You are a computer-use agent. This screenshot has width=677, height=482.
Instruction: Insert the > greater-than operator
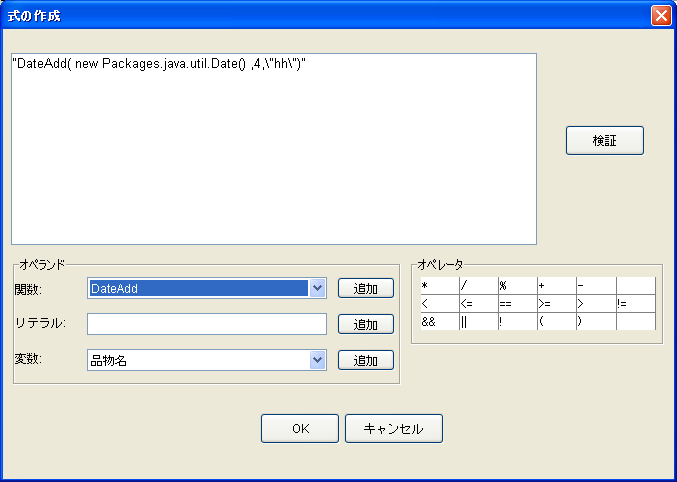596,304
